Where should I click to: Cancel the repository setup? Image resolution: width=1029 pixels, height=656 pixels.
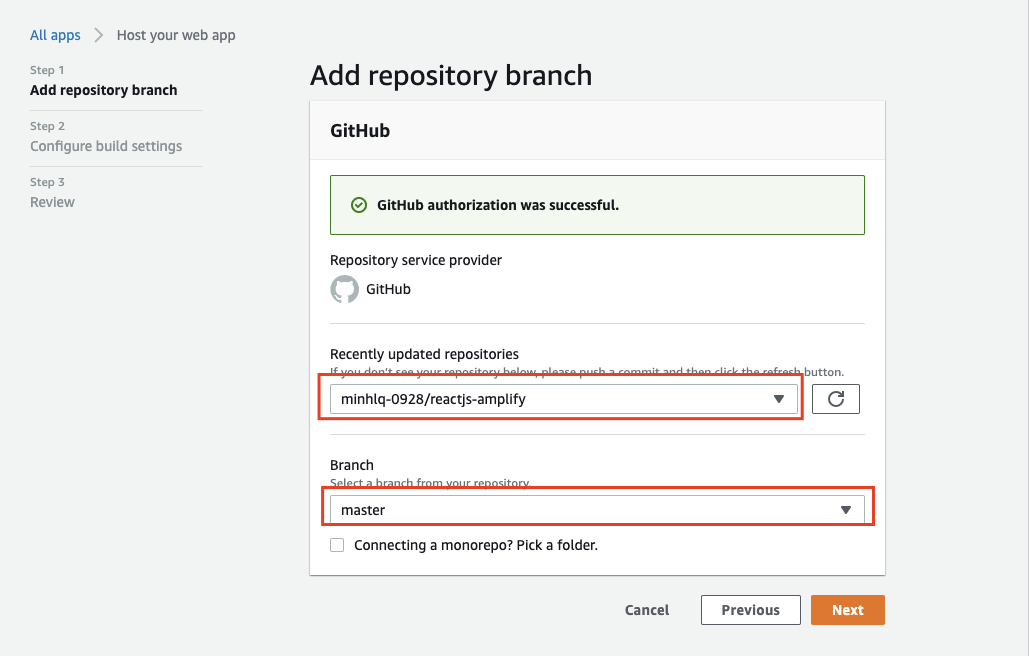(647, 610)
